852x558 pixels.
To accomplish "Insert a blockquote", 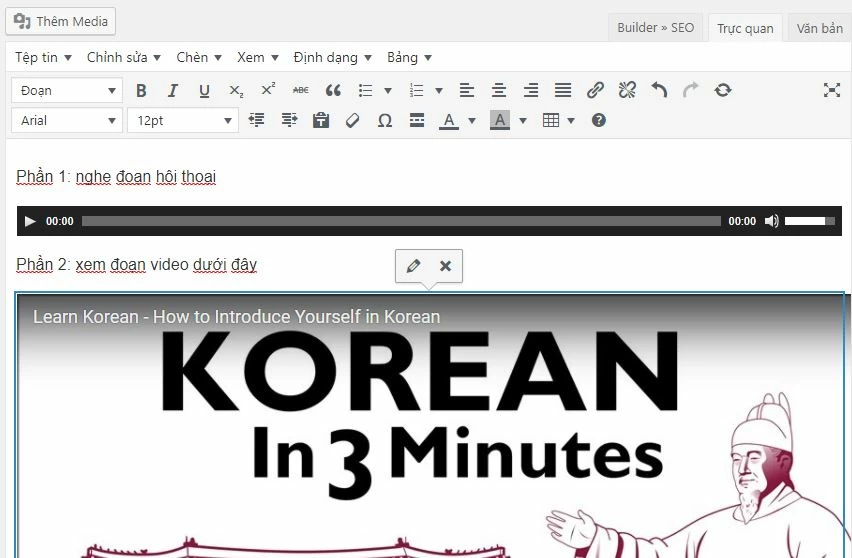I will point(333,90).
